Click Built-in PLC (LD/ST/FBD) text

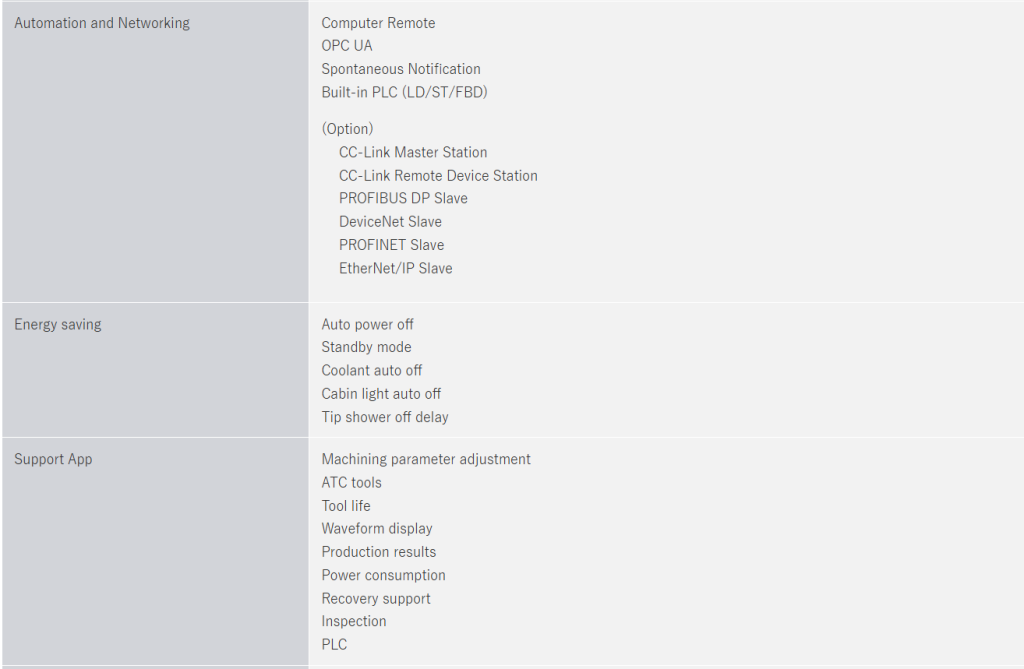coord(404,92)
